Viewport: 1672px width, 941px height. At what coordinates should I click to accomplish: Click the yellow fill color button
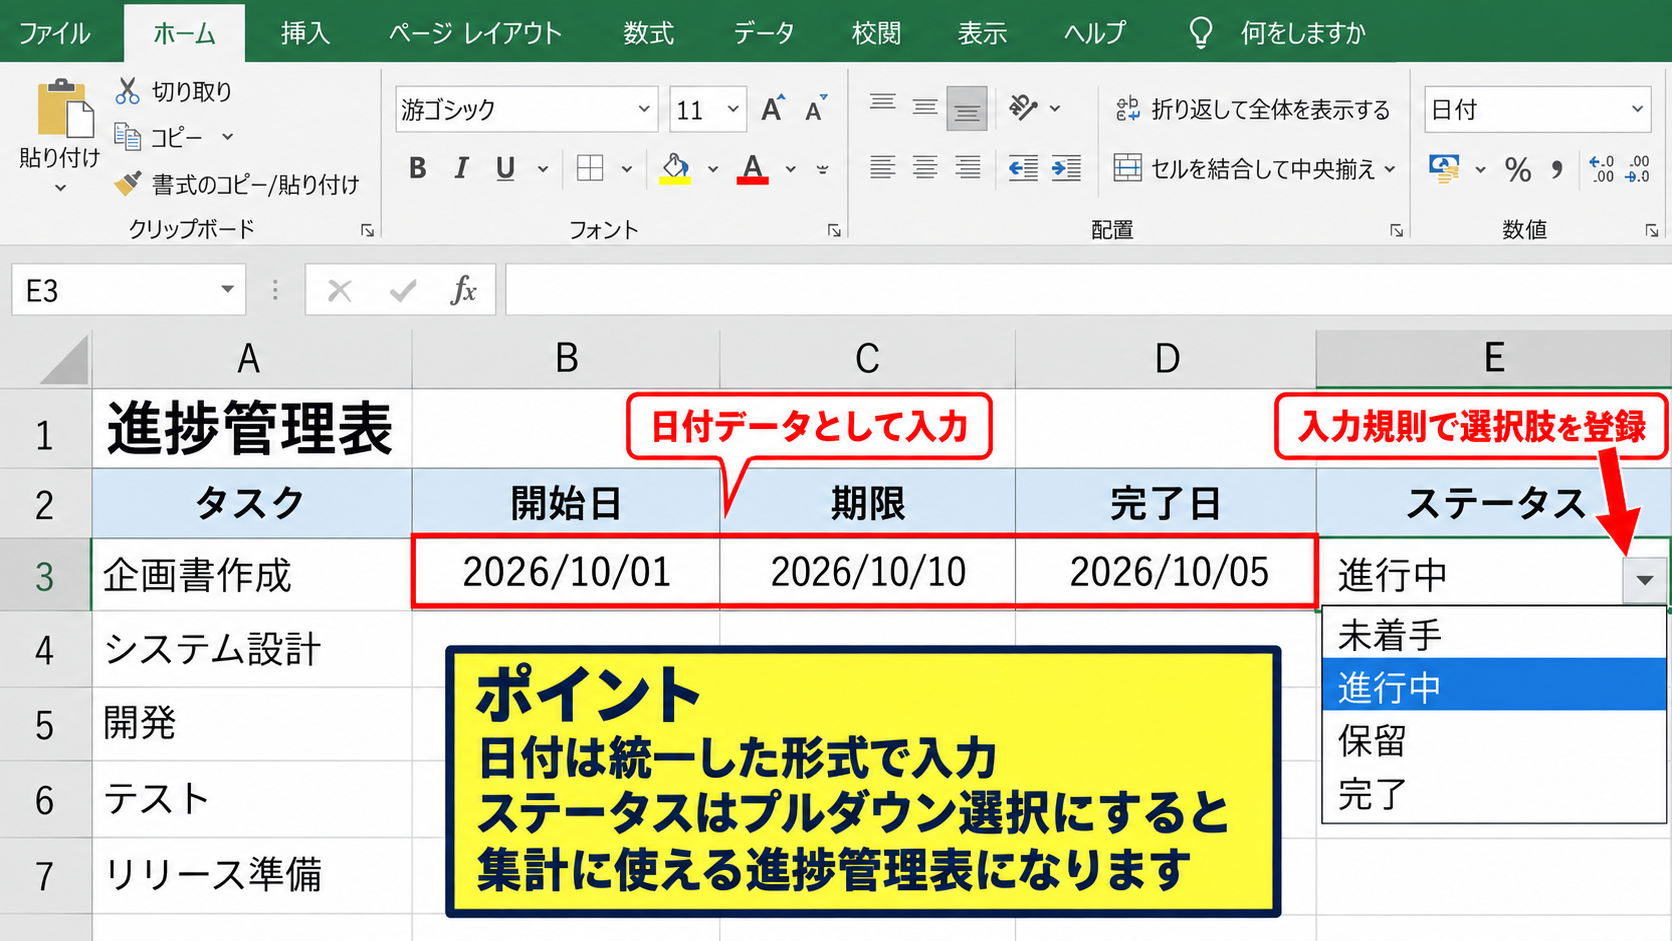point(675,168)
